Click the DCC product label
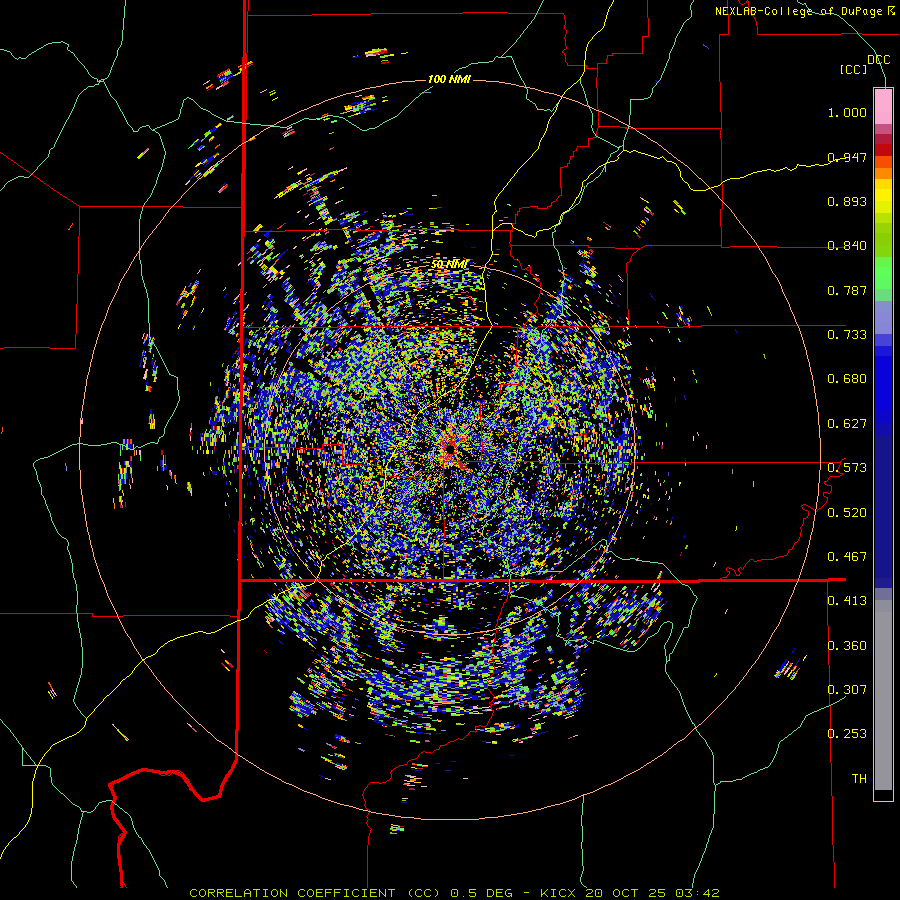900x900 pixels. pyautogui.click(x=878, y=60)
